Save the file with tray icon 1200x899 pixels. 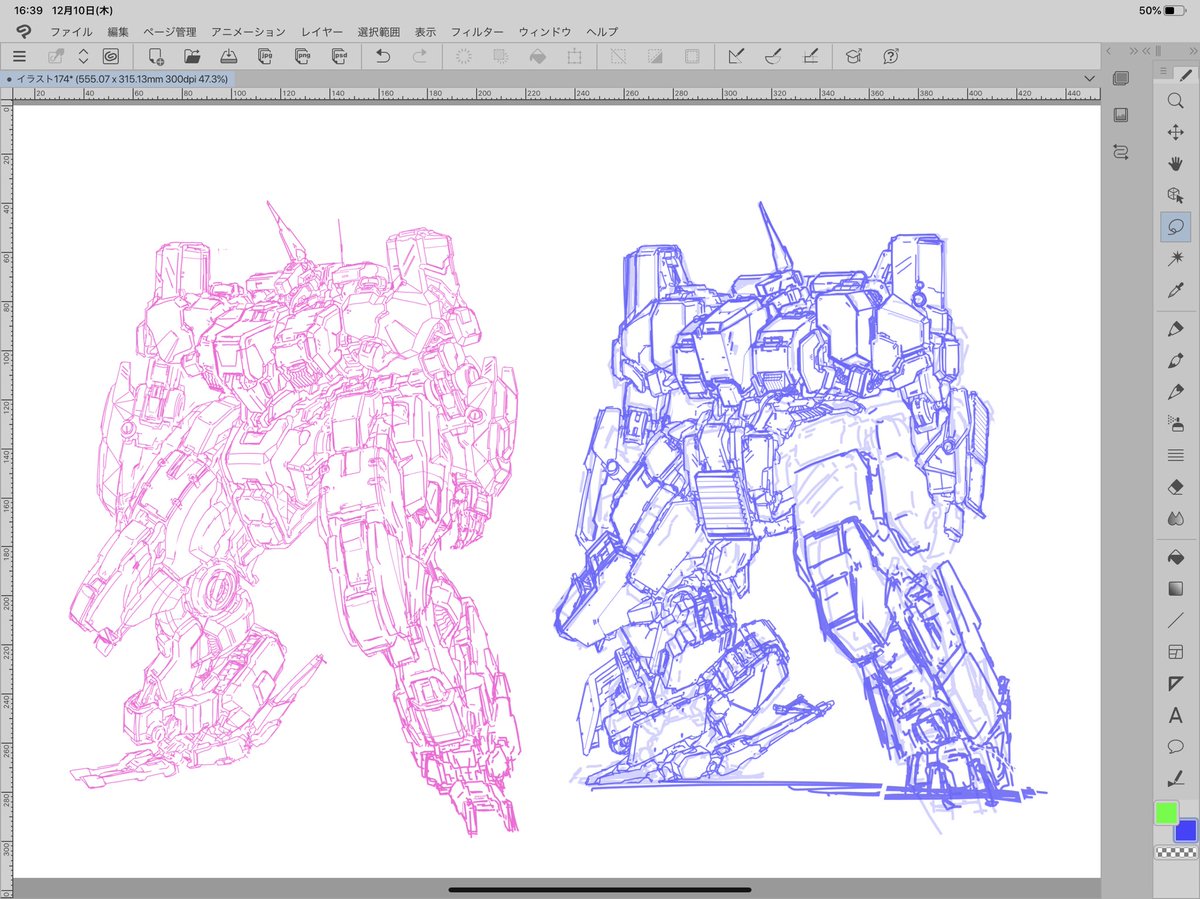(229, 57)
